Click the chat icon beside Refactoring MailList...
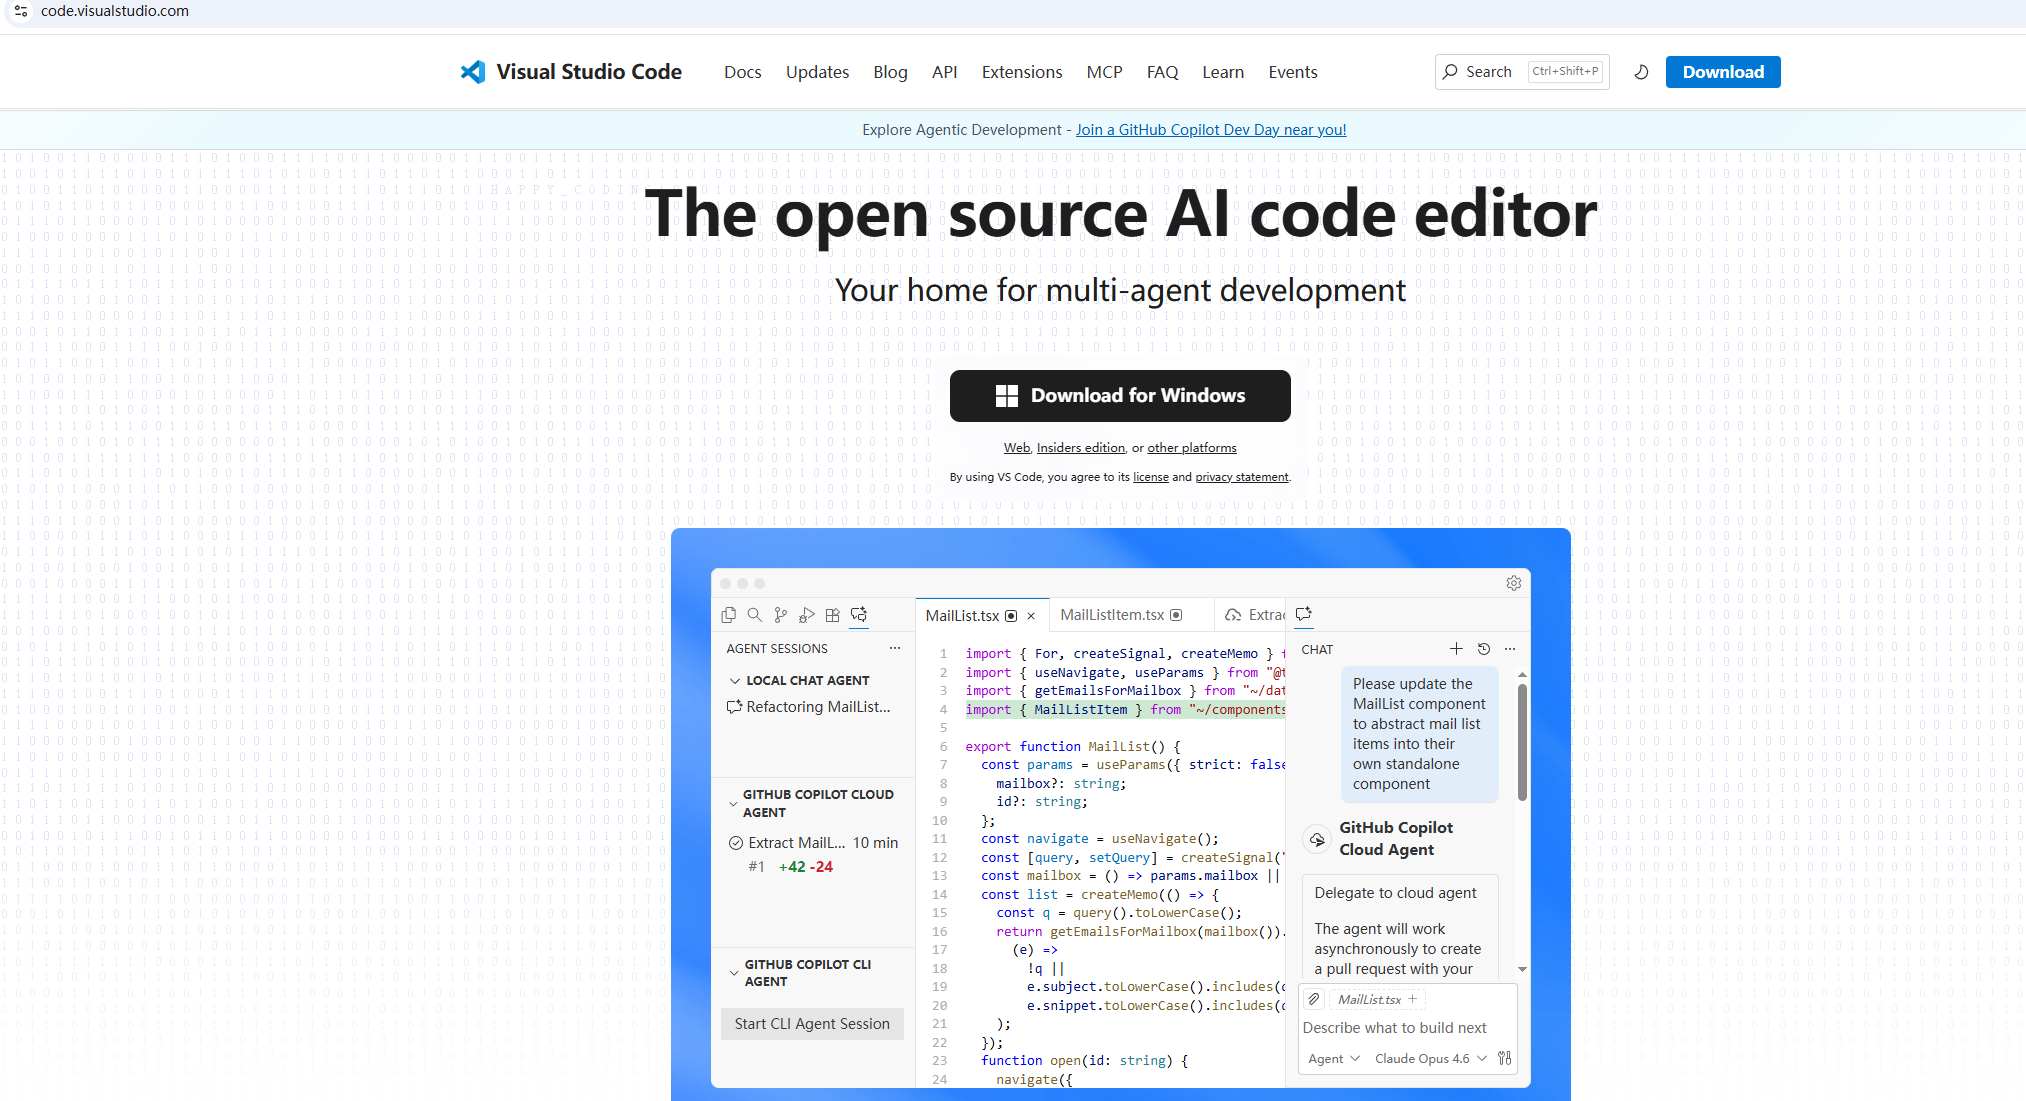The image size is (2026, 1101). [x=734, y=707]
